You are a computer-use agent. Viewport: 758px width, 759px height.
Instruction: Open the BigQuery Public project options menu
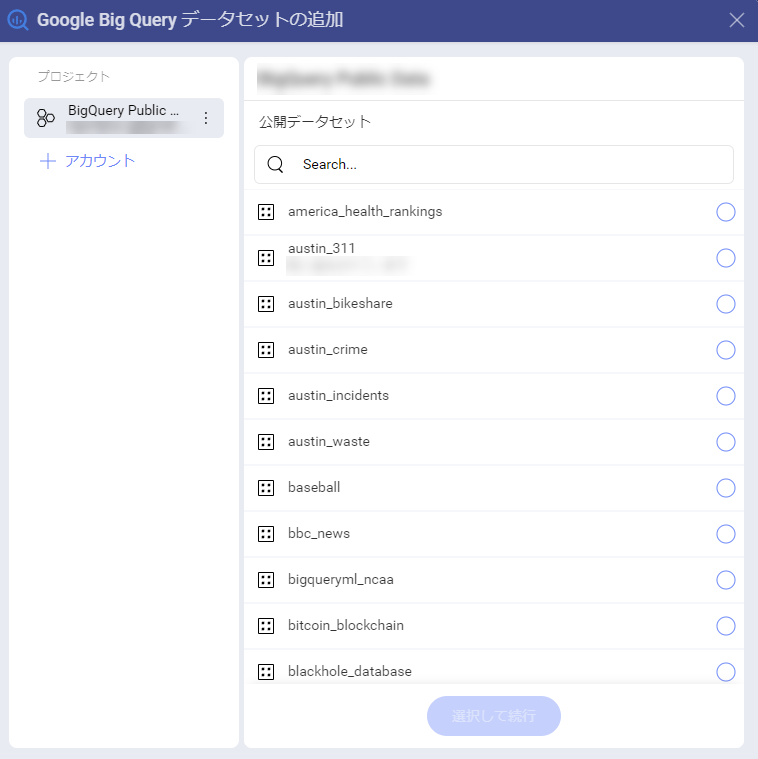point(206,118)
